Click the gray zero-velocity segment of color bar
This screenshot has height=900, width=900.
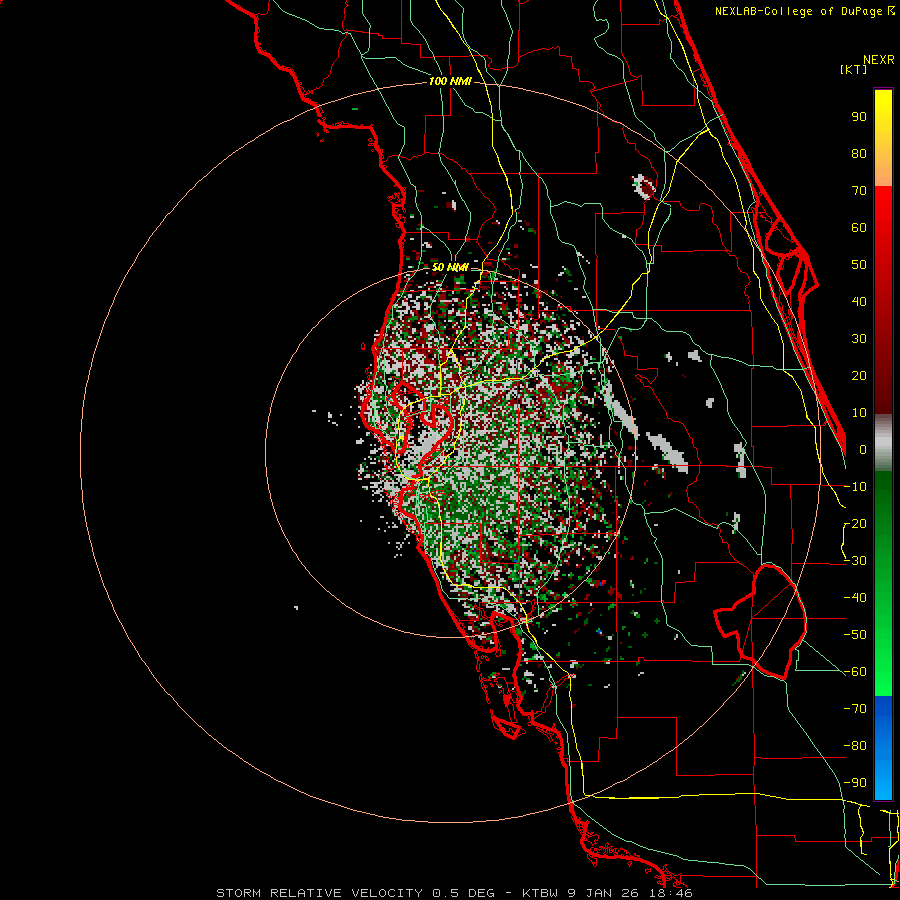[x=883, y=443]
